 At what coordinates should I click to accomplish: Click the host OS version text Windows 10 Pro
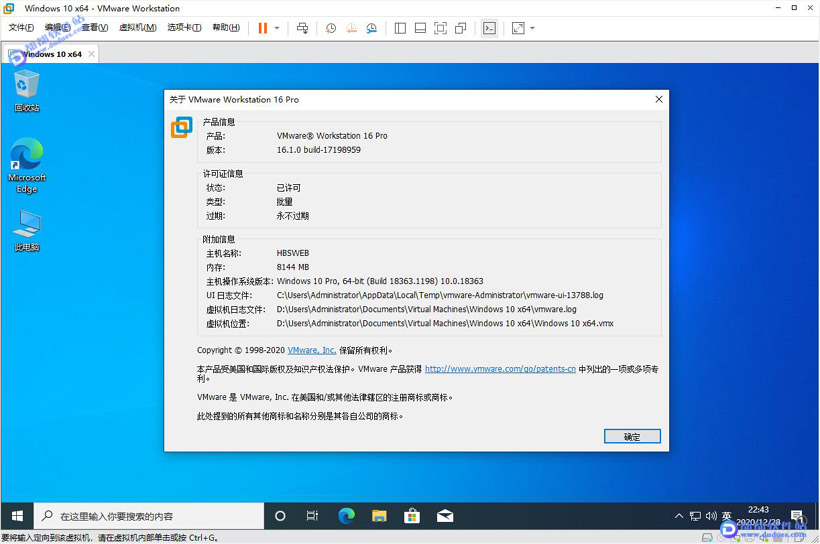click(380, 281)
